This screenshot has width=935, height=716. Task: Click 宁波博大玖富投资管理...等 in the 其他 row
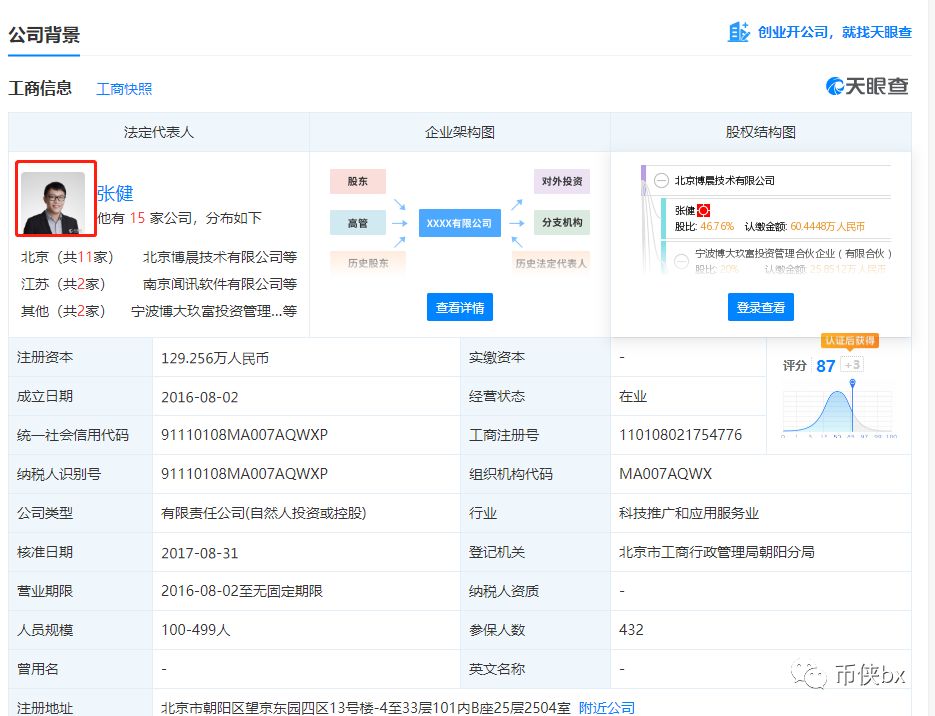tap(213, 311)
